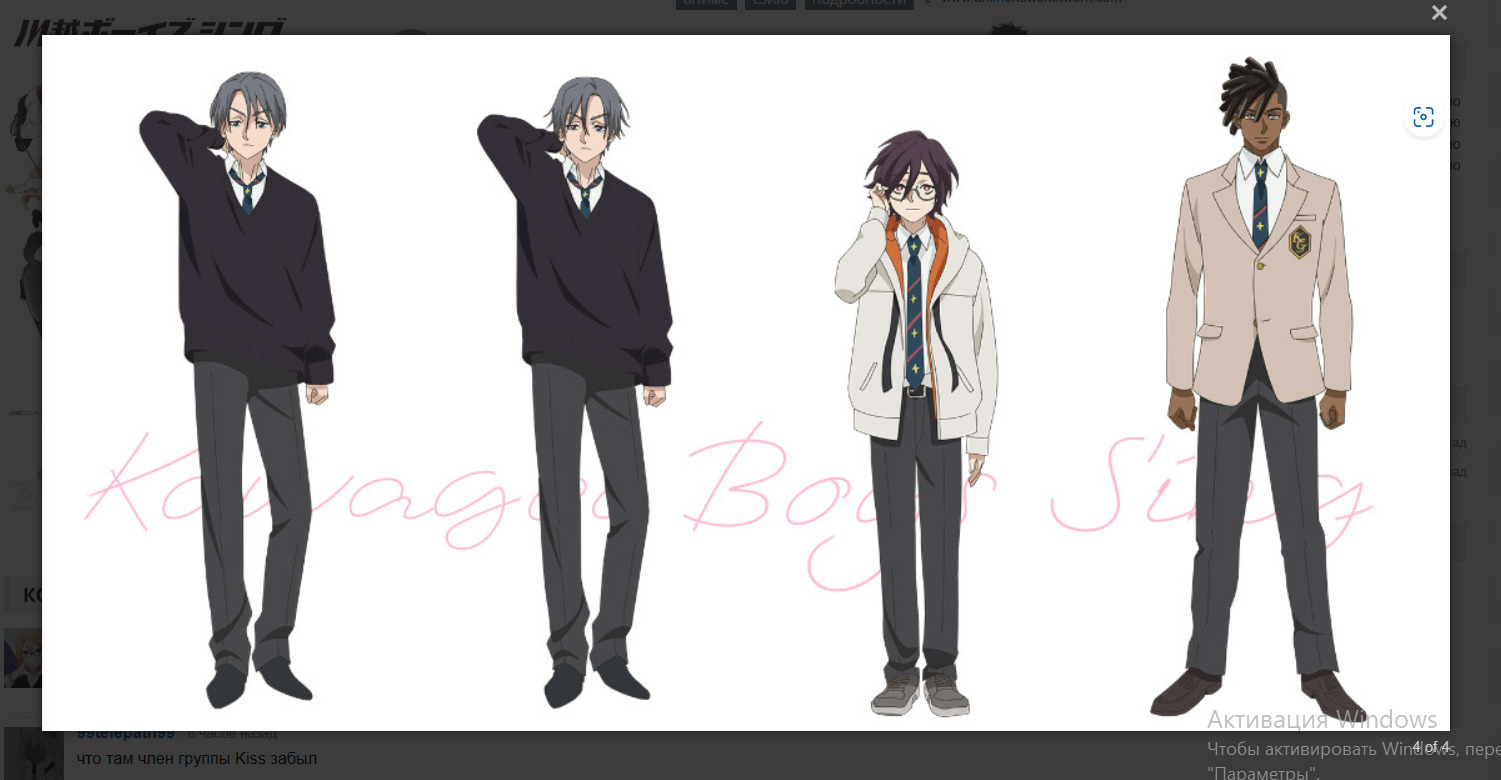The image size is (1501, 780).
Task: Click the visual search lens icon
Action: (x=1423, y=117)
